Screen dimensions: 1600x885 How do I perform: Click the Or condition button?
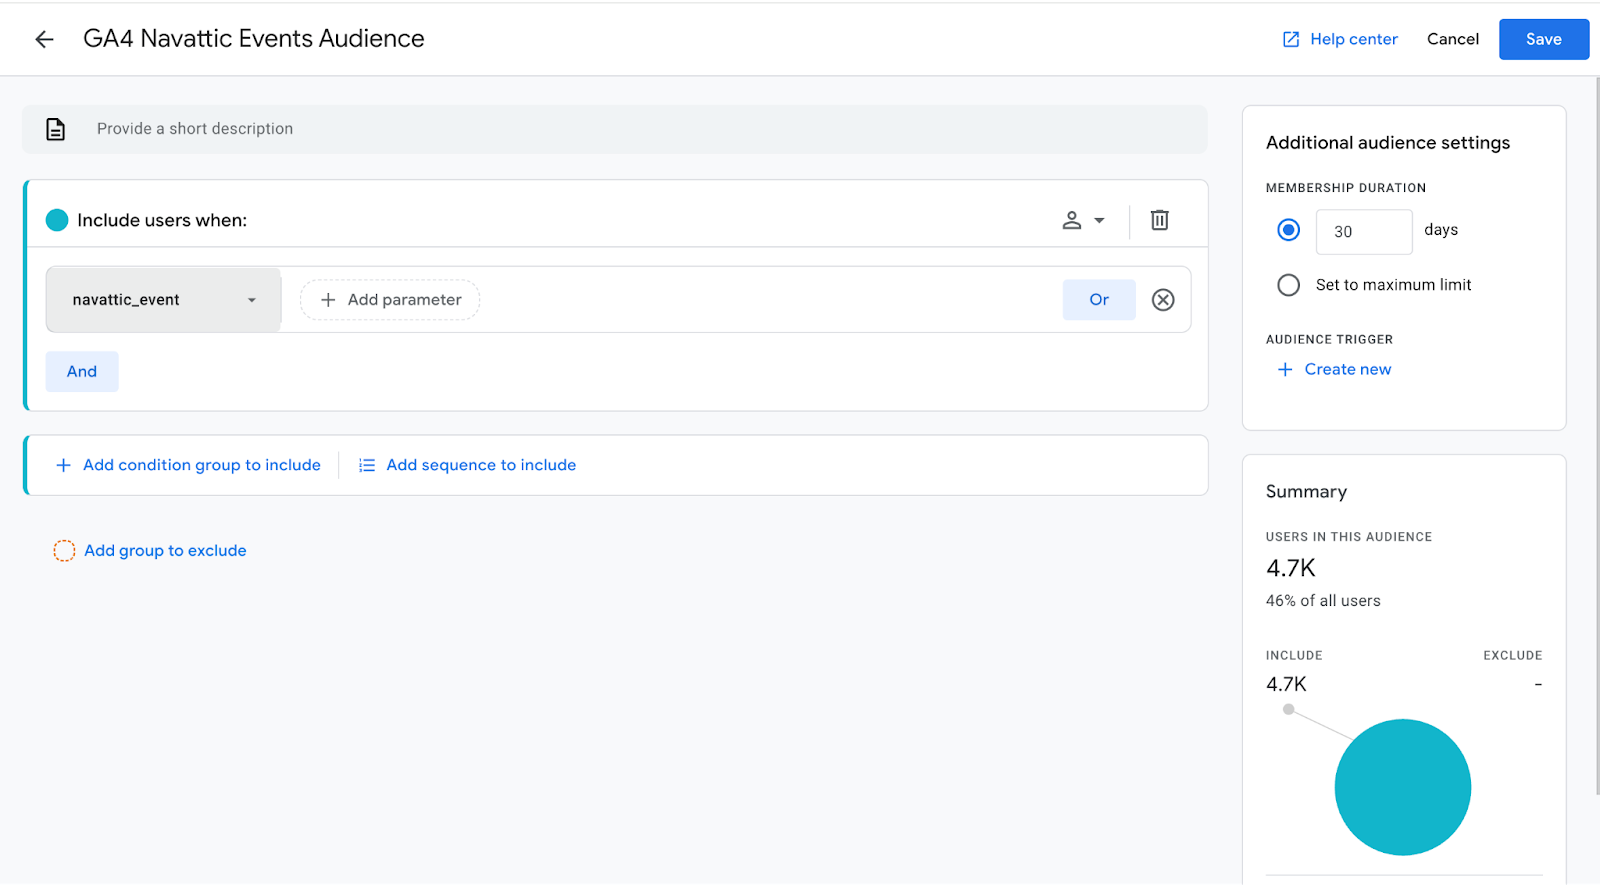click(1099, 300)
